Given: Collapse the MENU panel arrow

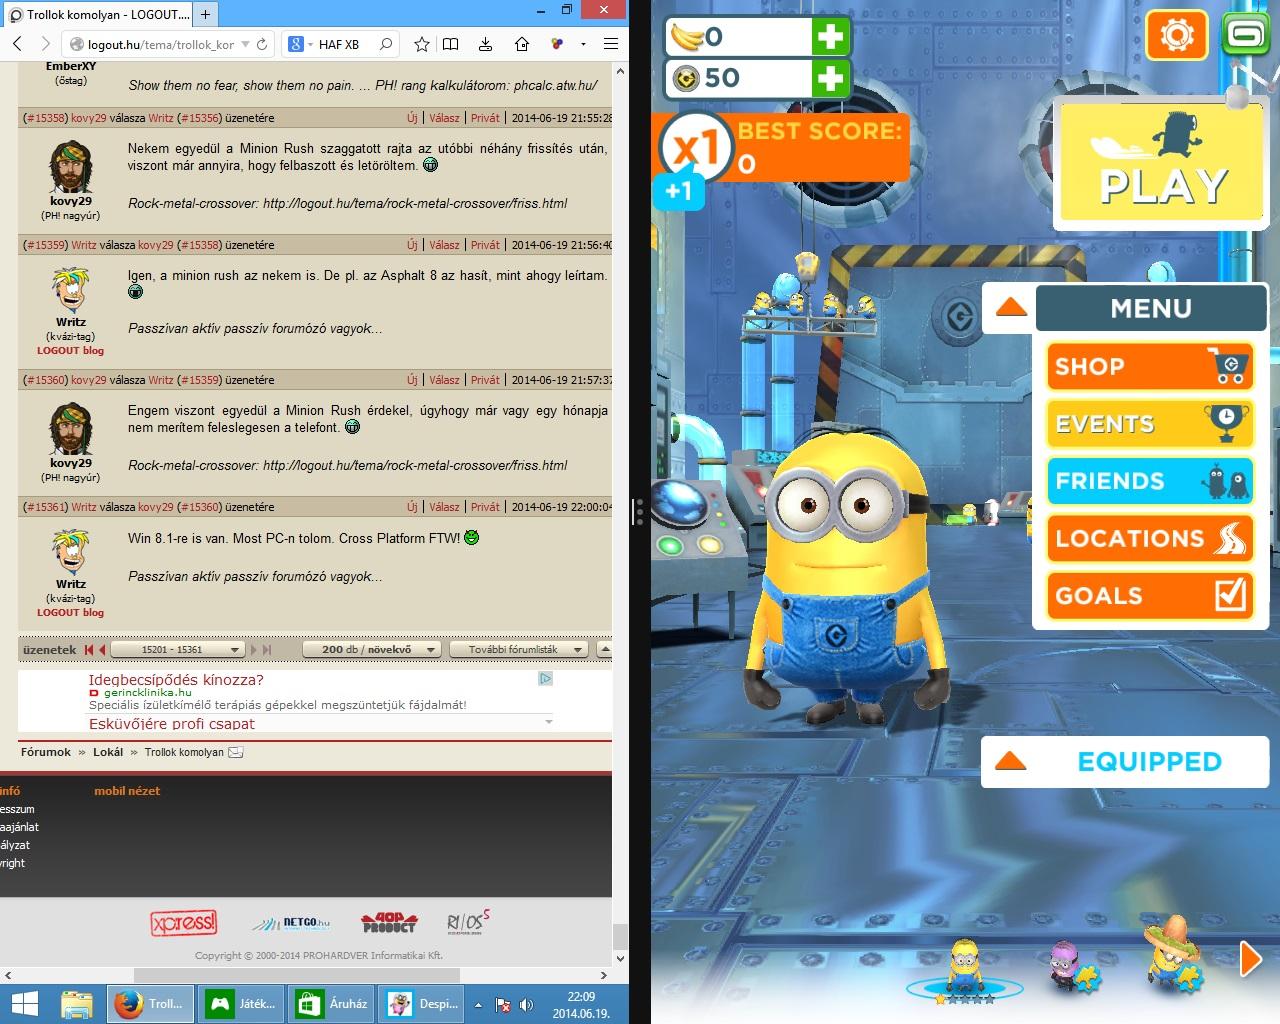Looking at the screenshot, I should (1011, 307).
